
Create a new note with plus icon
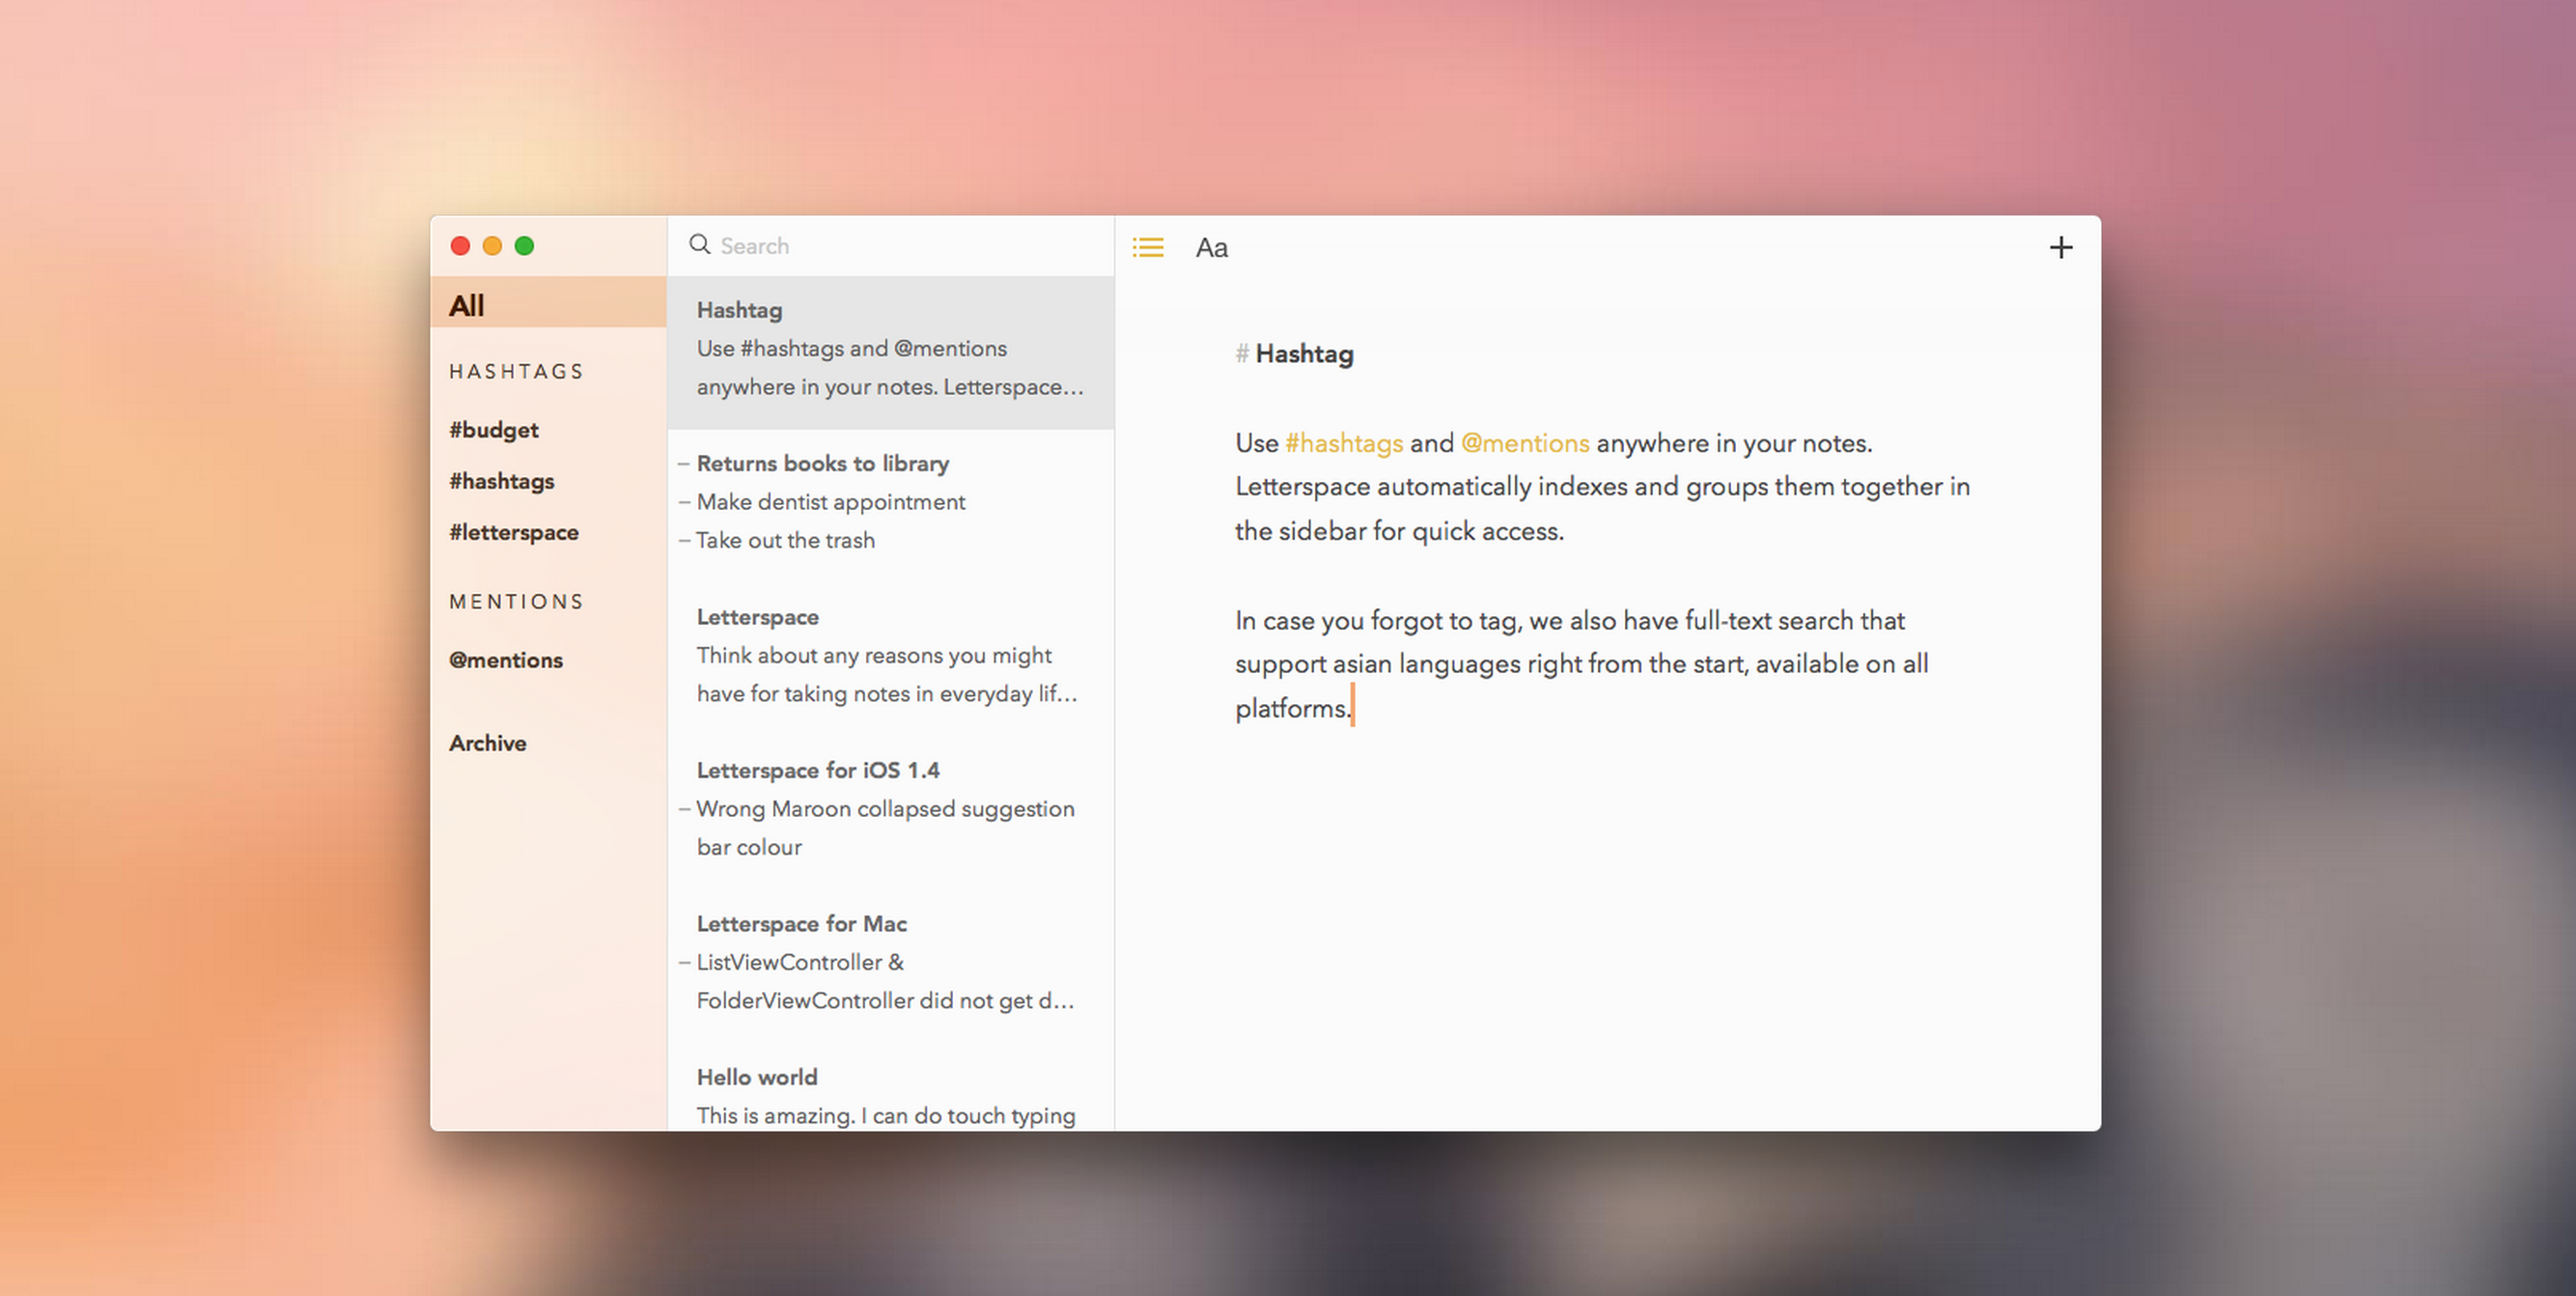click(2060, 247)
